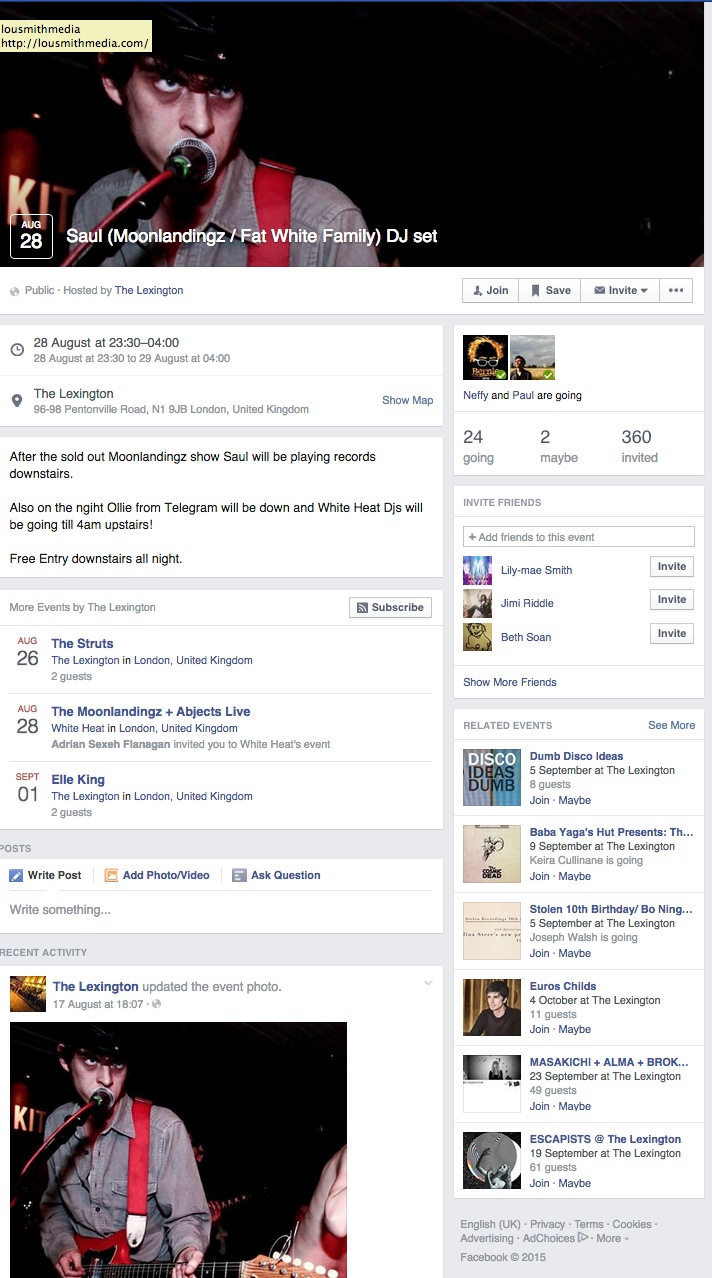Save this event with bookmark button

point(550,290)
